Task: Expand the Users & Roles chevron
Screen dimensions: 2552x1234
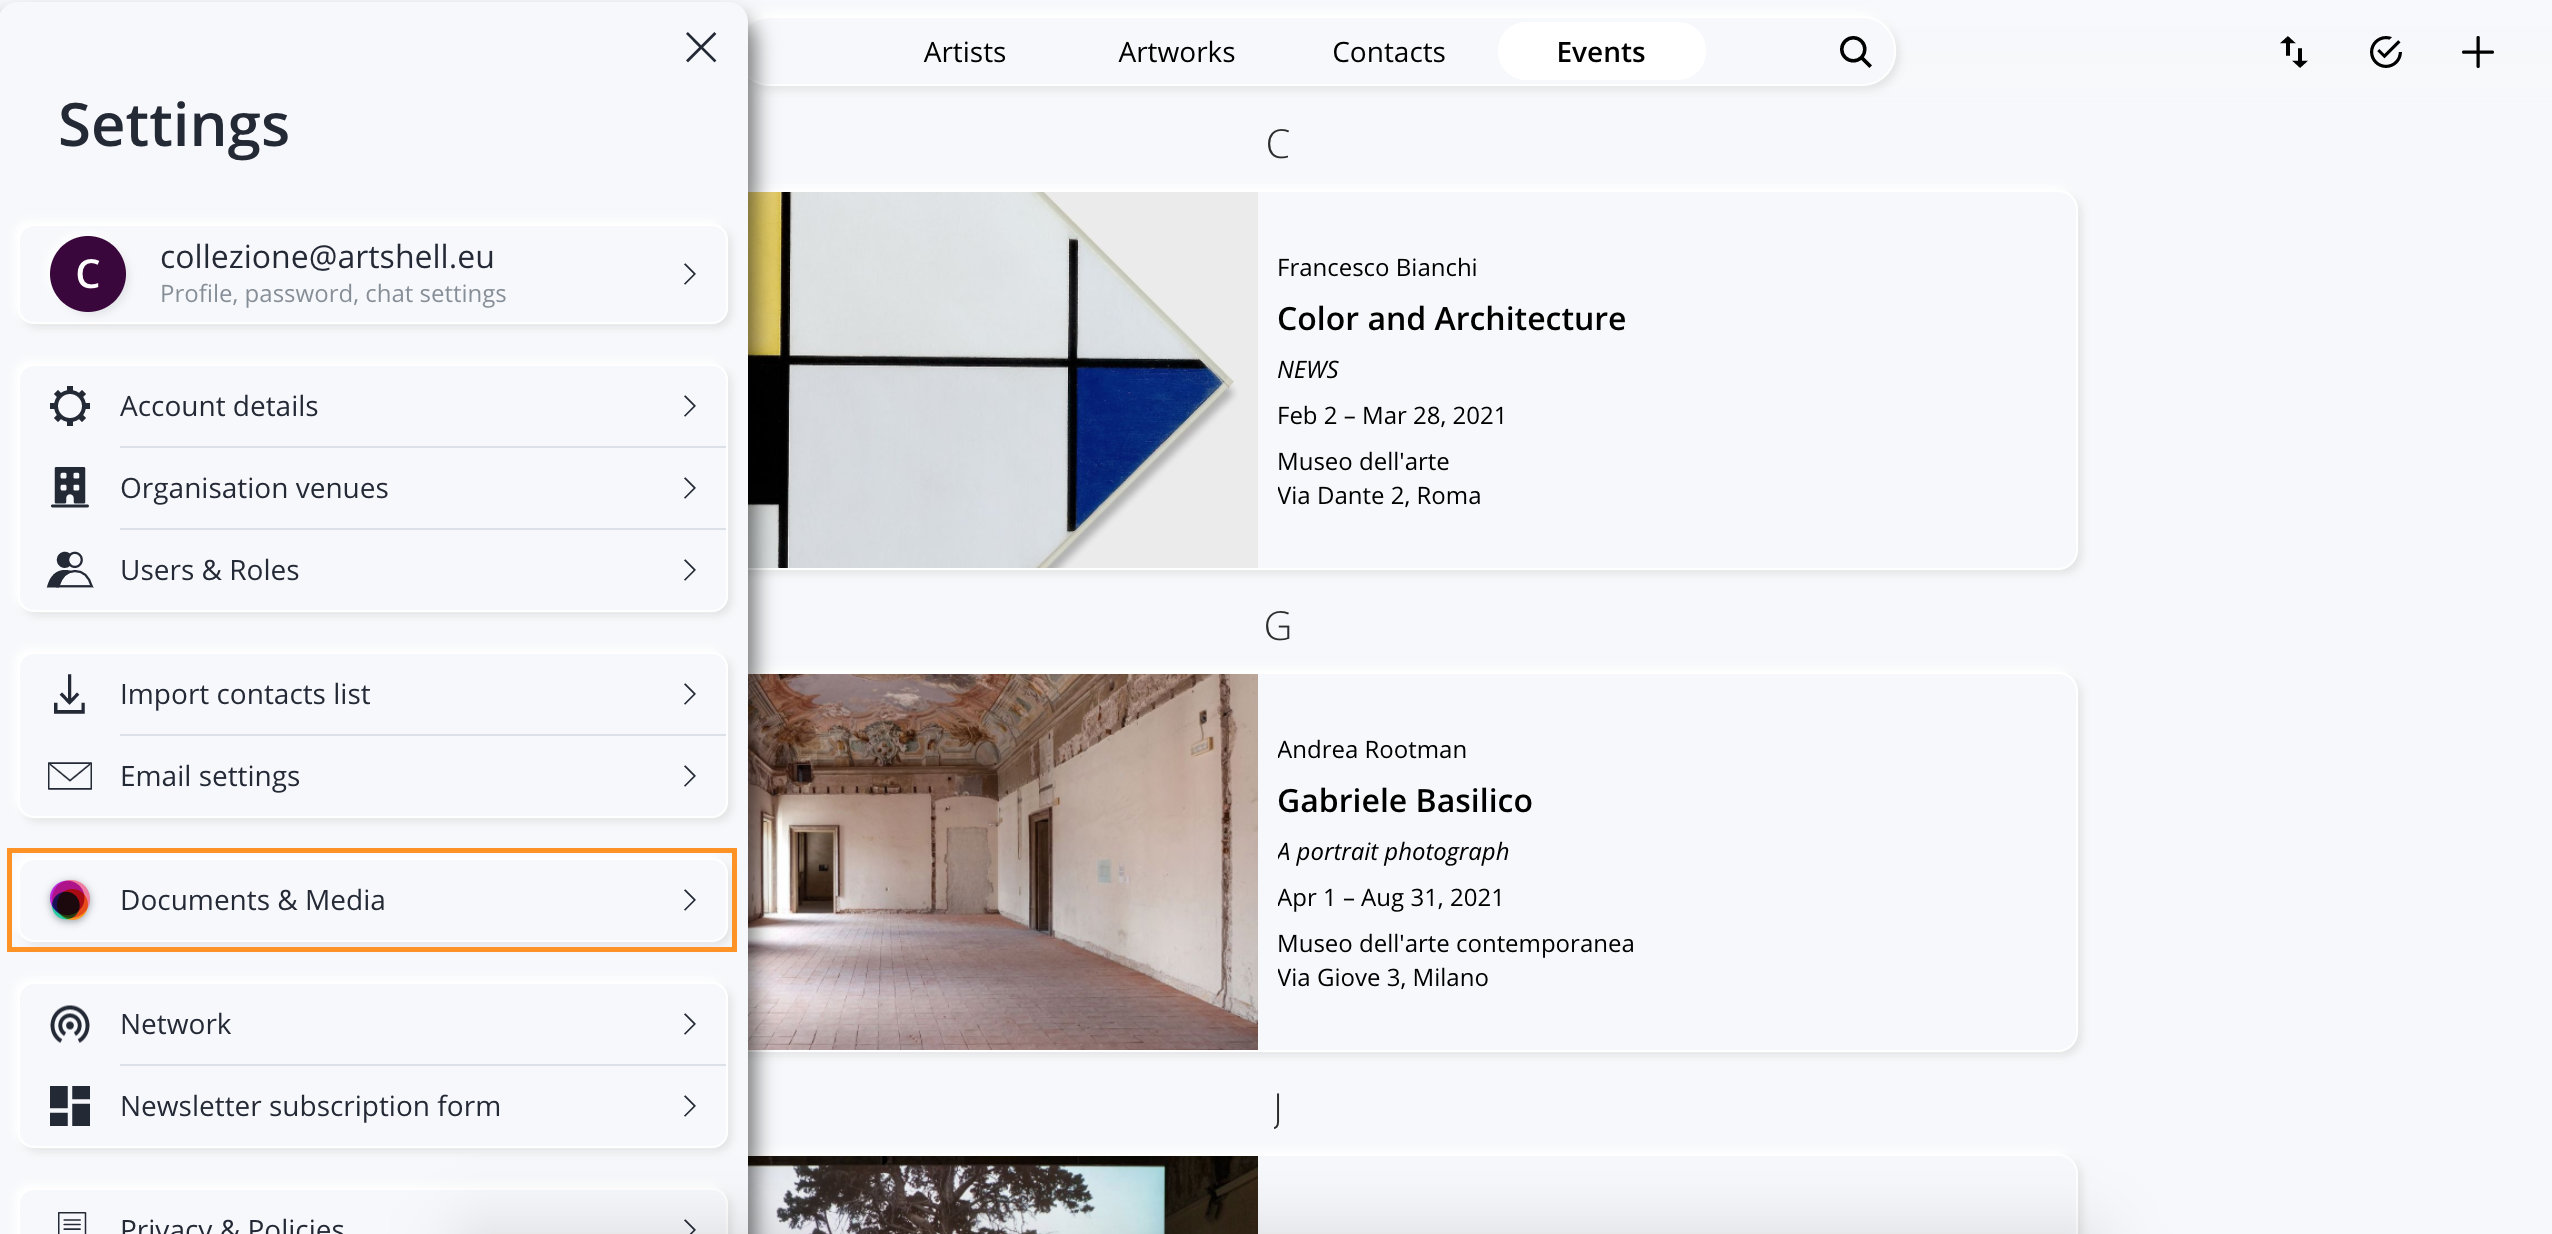Action: point(690,570)
